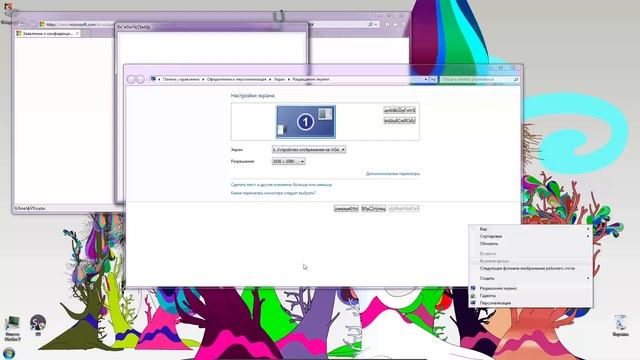
Task: Go back in the Control Panel window
Action: (x=131, y=79)
